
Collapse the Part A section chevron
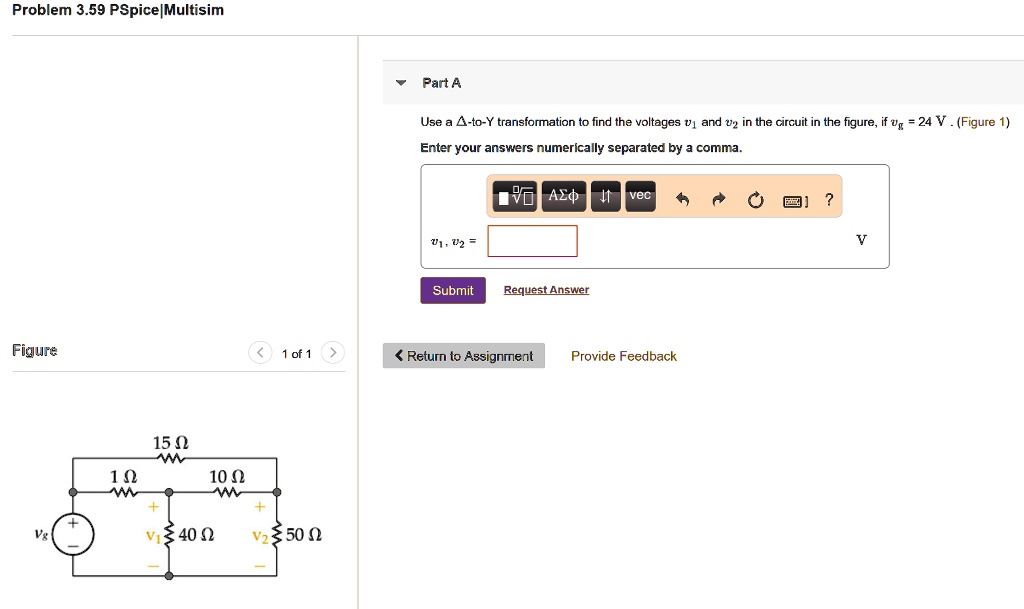[x=399, y=83]
